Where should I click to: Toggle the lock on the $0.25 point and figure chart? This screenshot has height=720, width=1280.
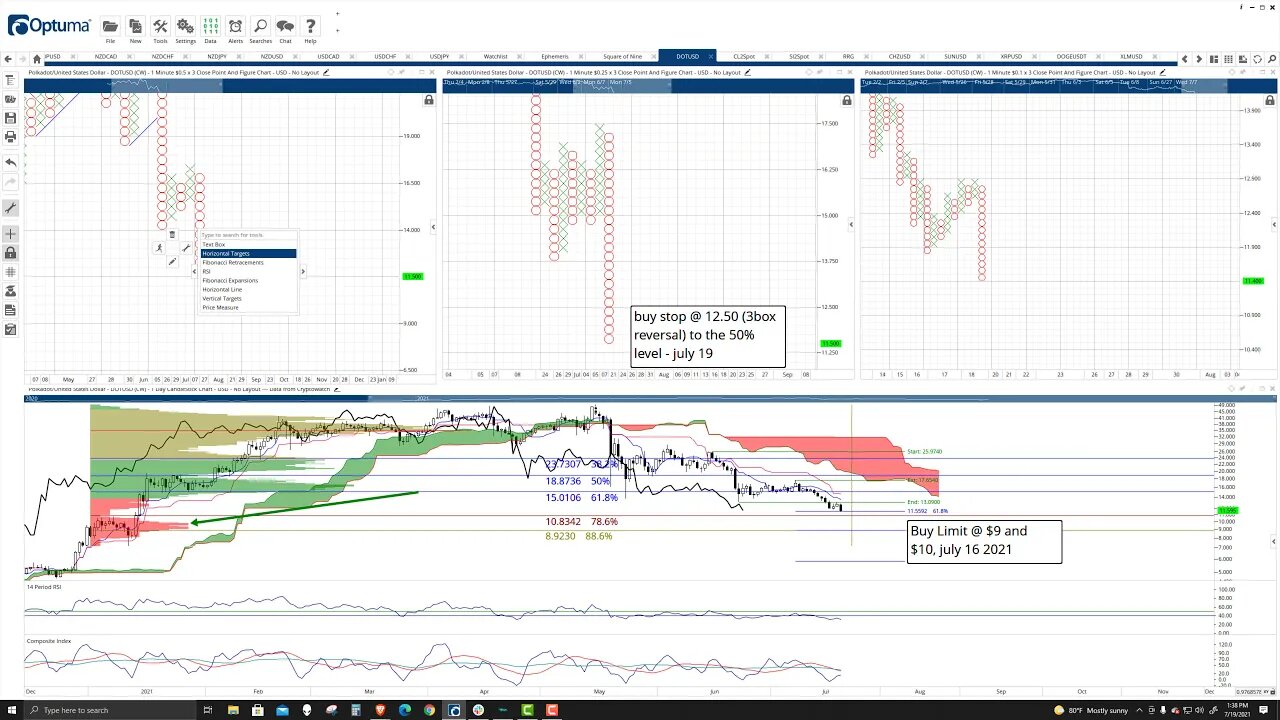[847, 100]
